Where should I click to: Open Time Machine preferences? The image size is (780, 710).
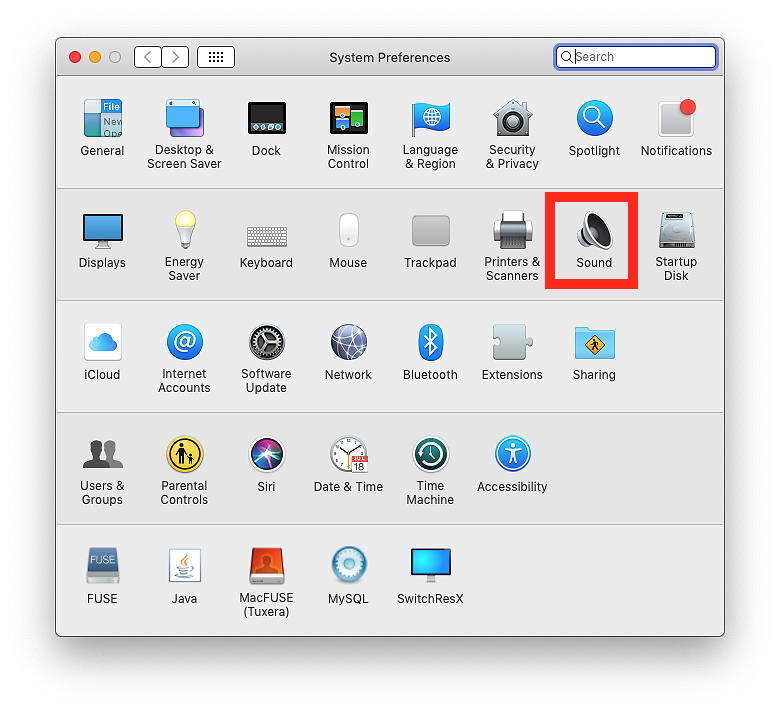(430, 470)
